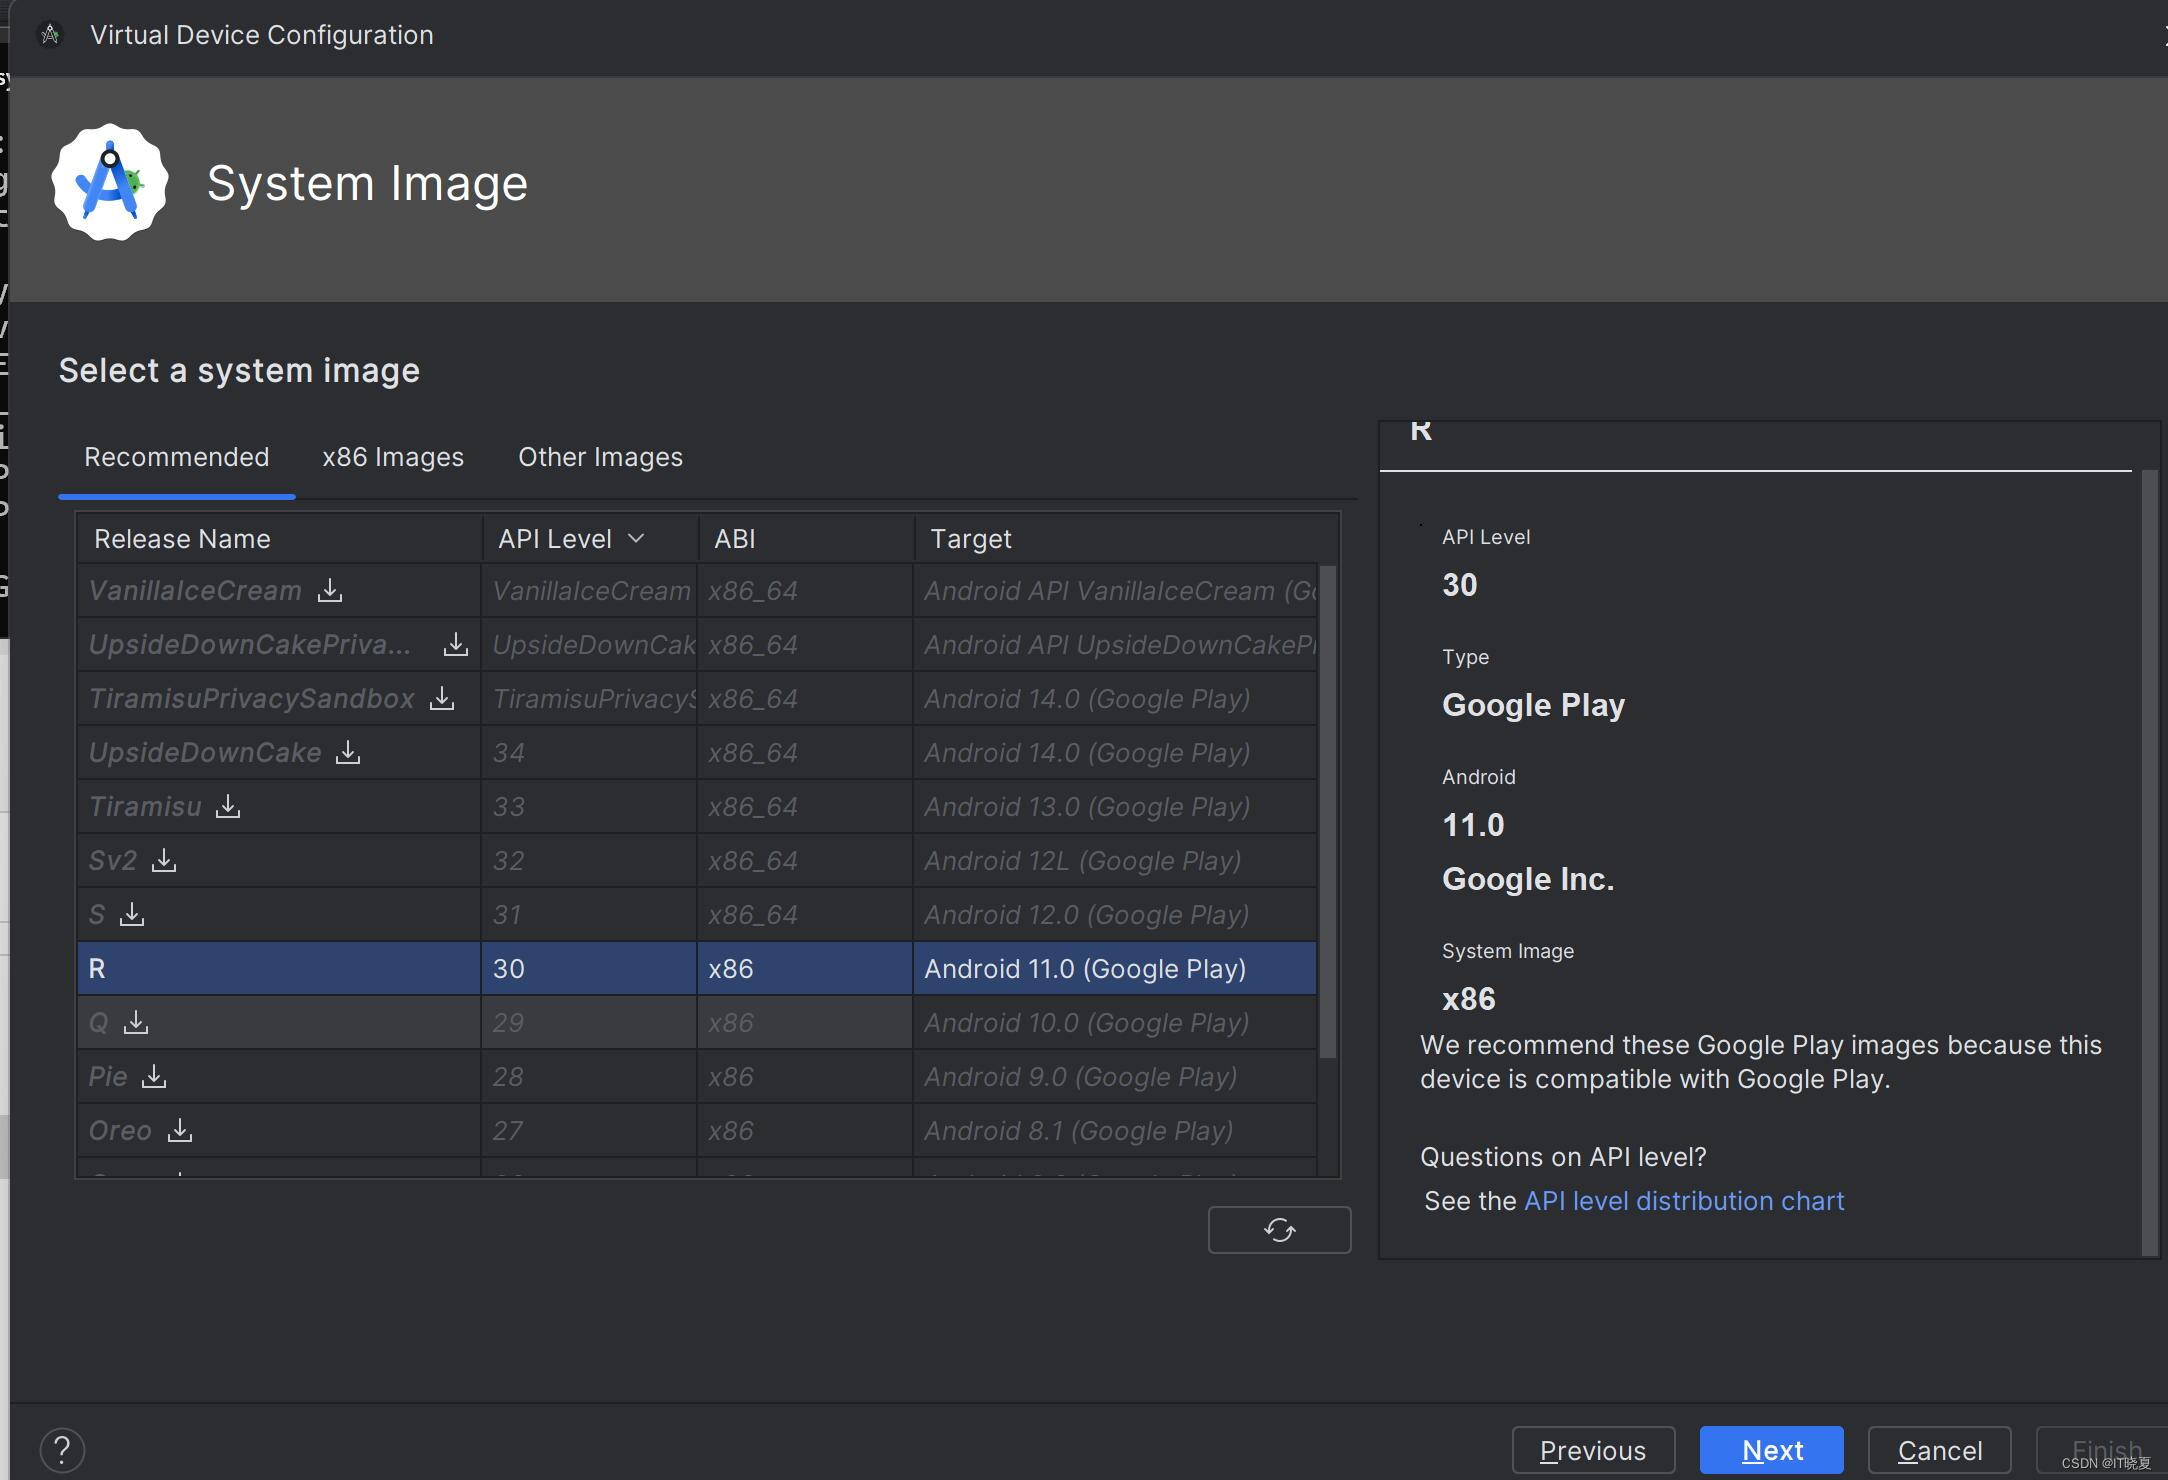This screenshot has width=2168, height=1480.
Task: Switch to the Other Images tab
Action: click(600, 457)
